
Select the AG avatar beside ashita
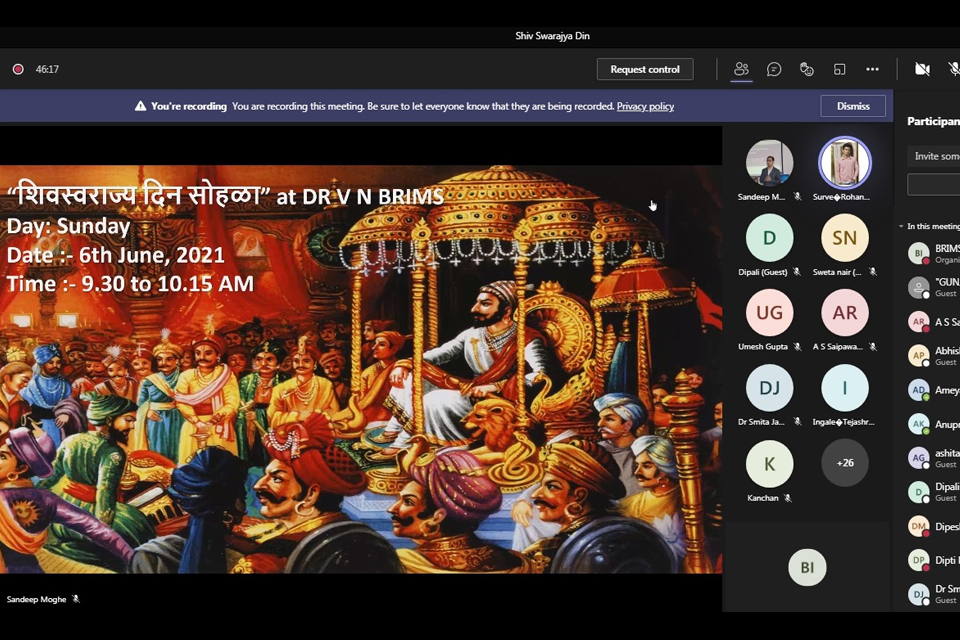tap(918, 458)
